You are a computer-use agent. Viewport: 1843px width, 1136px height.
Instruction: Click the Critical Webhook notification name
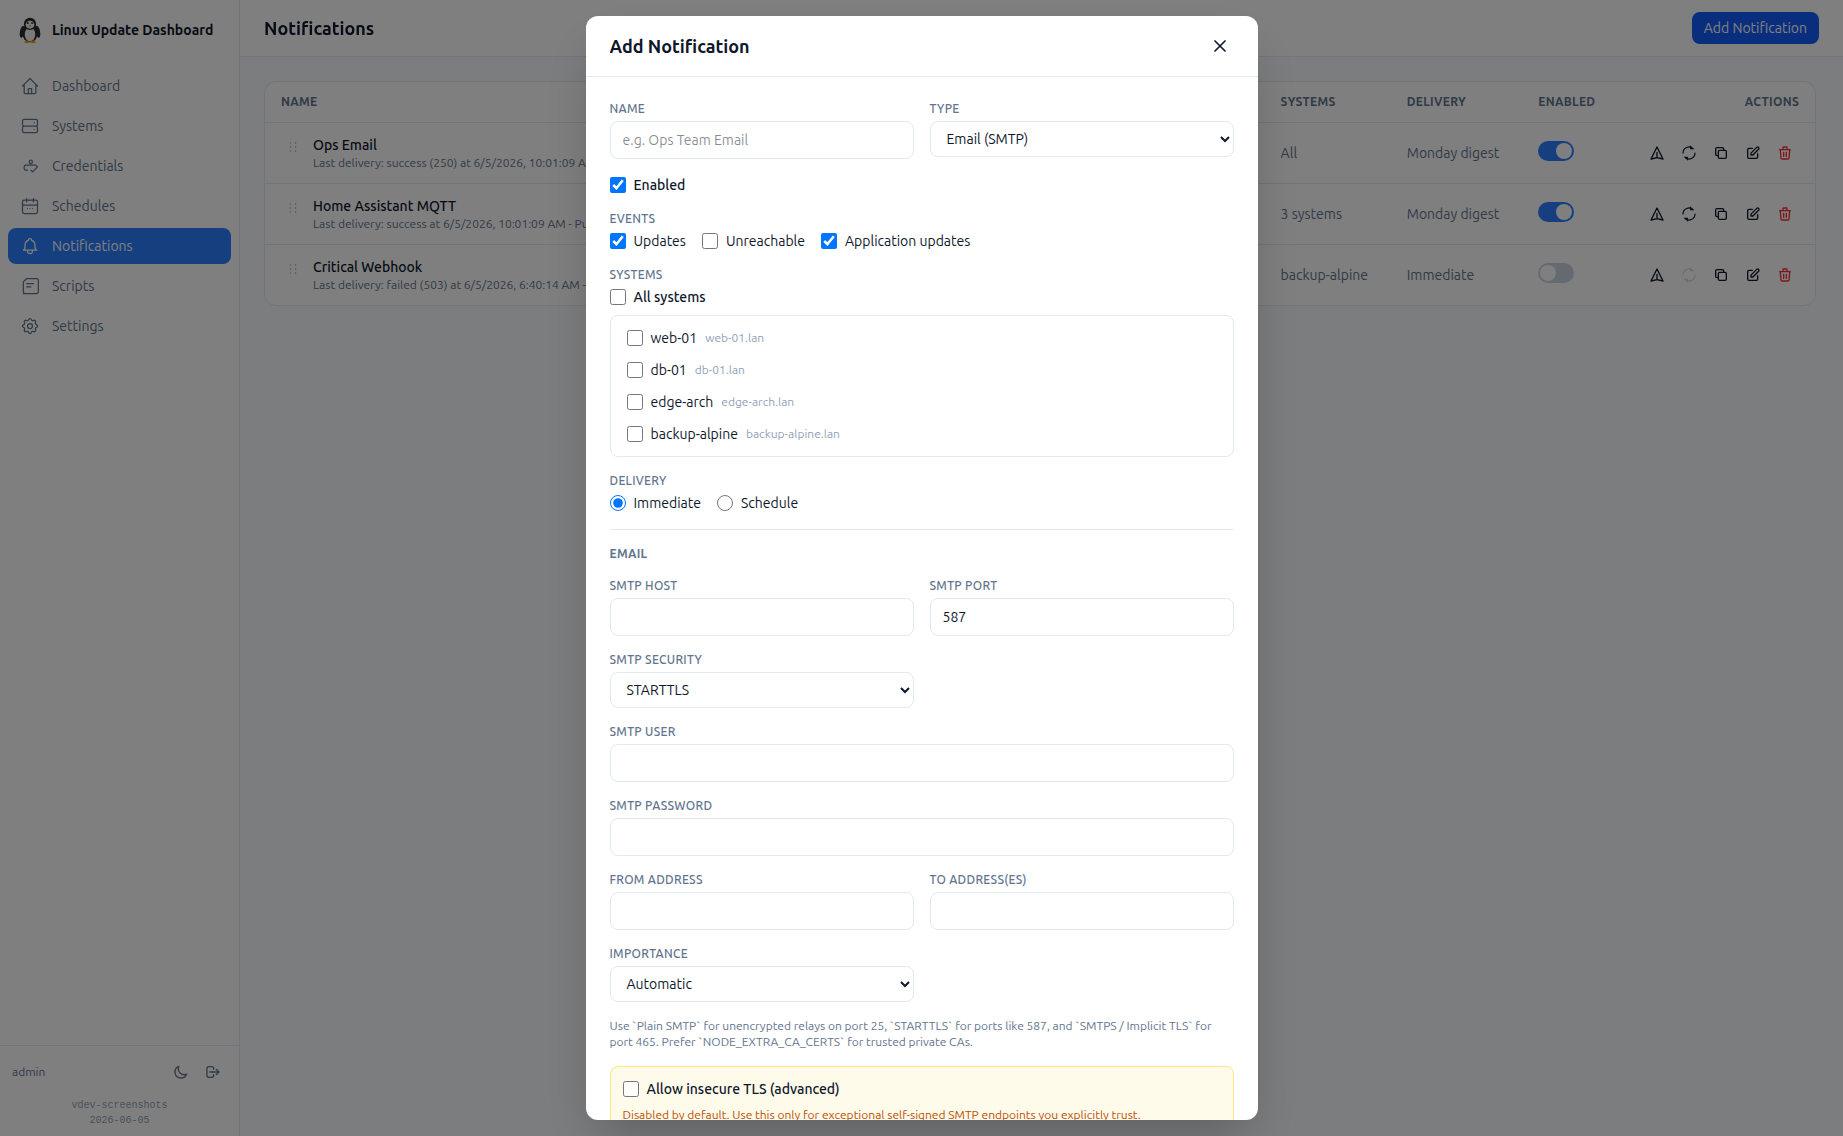[367, 267]
